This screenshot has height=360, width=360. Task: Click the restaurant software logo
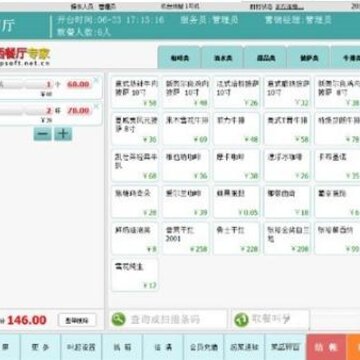point(25,56)
